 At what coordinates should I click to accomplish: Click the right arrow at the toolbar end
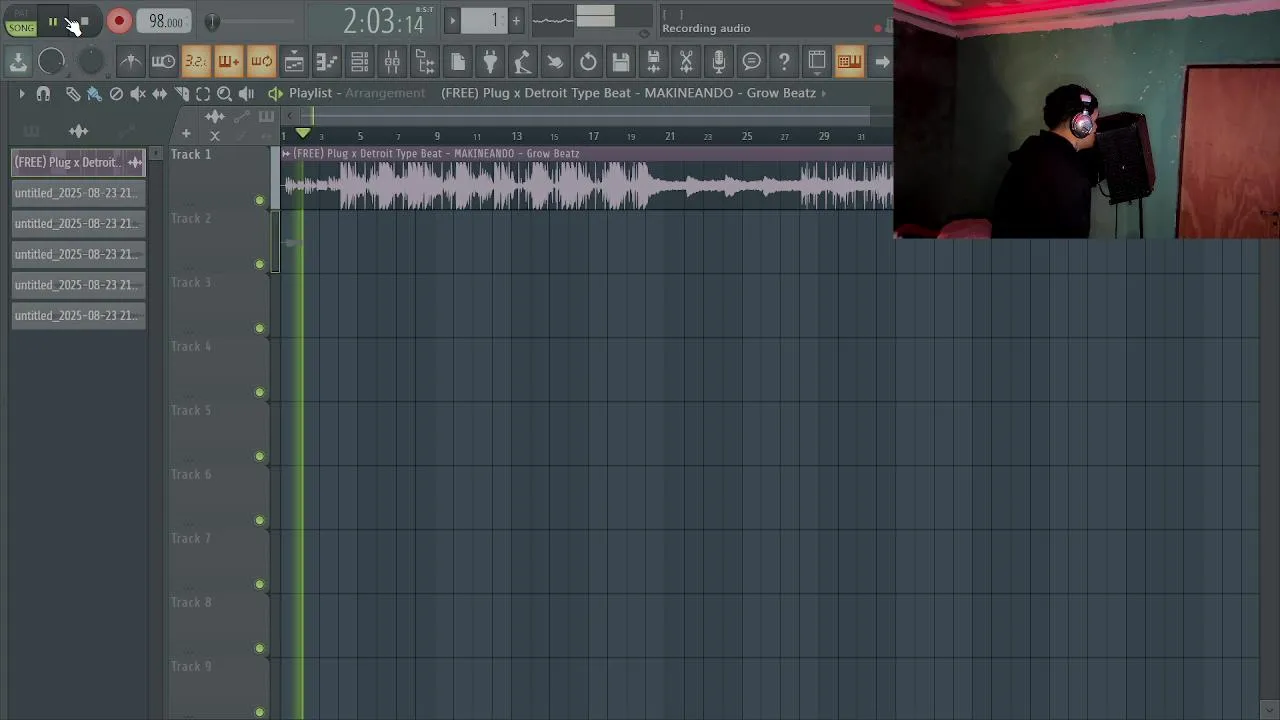[x=882, y=62]
